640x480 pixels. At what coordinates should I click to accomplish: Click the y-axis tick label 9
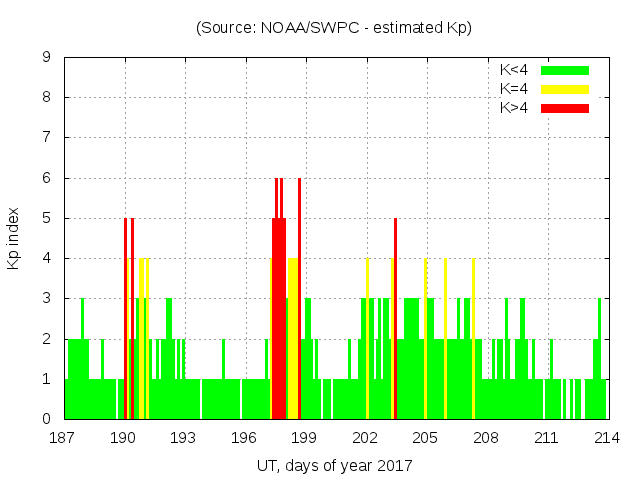tap(47, 58)
